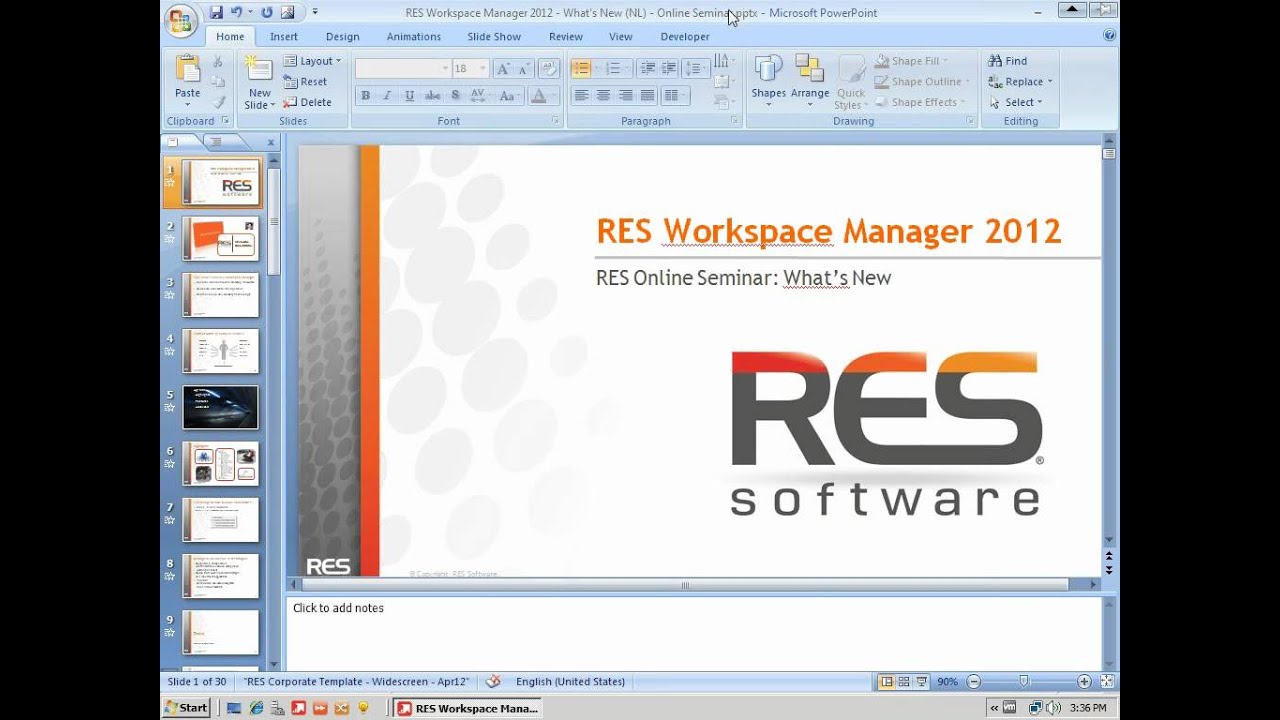Select slide 5 thumbnail
The height and width of the screenshot is (720, 1280).
pyautogui.click(x=220, y=407)
